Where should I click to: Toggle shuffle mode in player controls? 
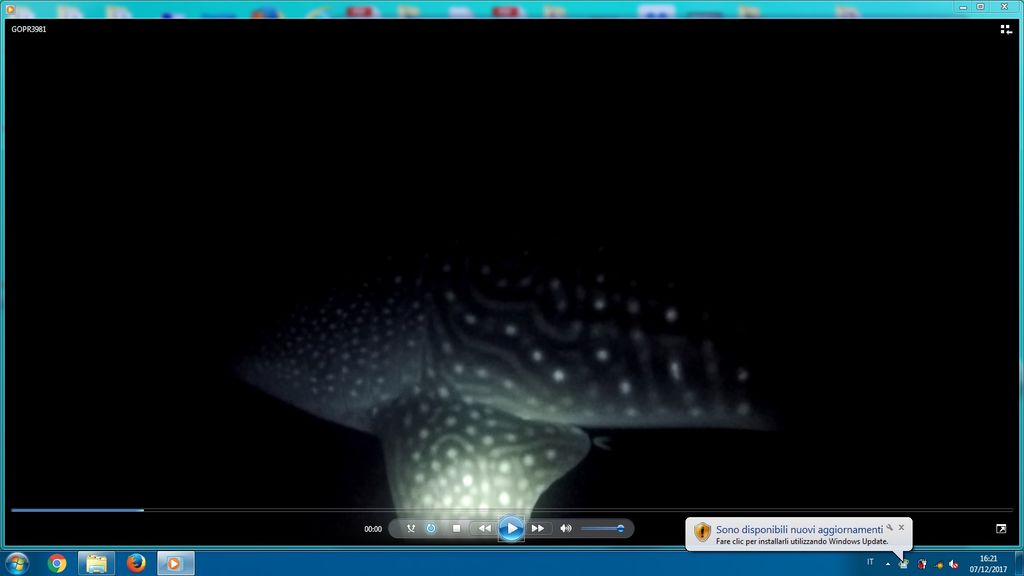[x=411, y=528]
